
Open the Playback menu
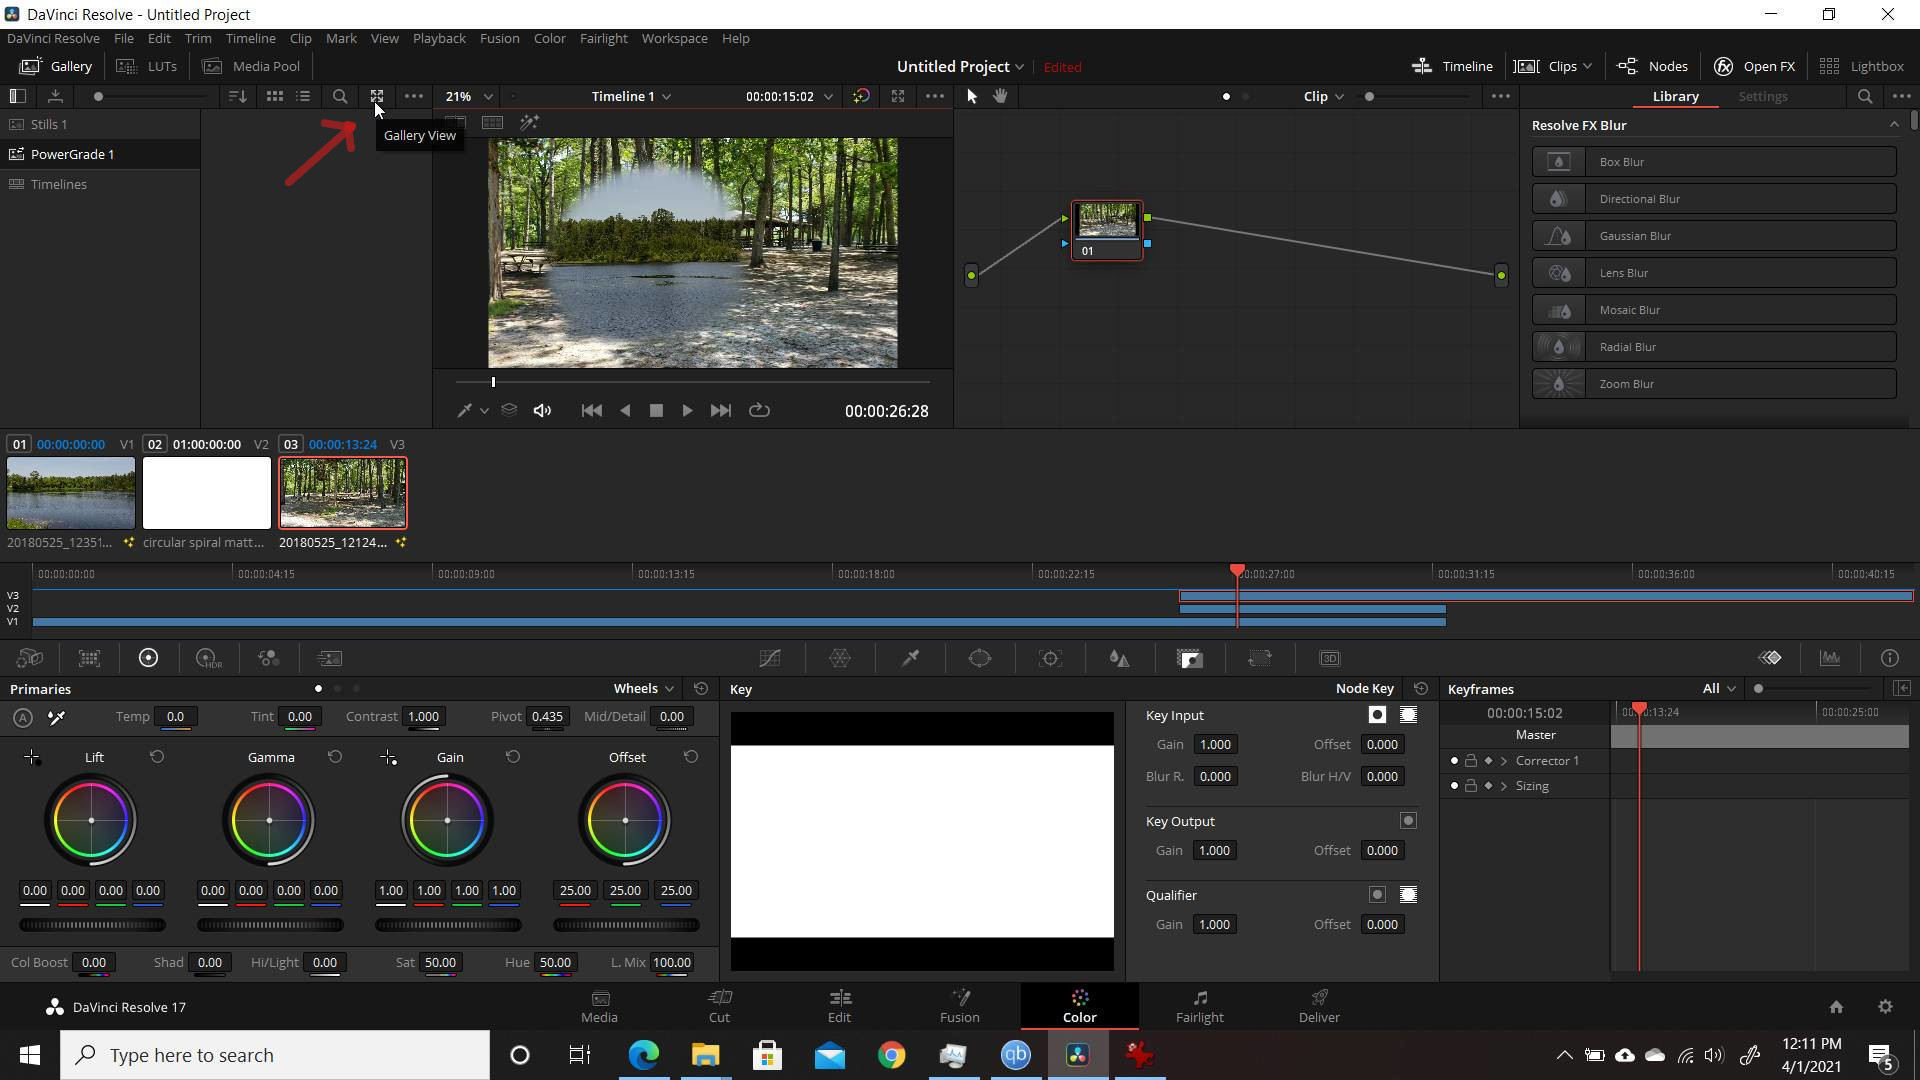(x=439, y=38)
